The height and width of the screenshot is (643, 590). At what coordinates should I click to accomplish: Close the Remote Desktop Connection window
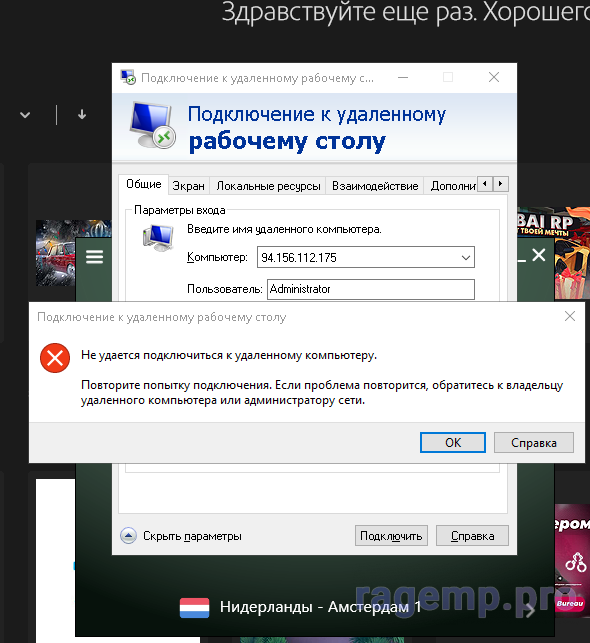coord(494,77)
